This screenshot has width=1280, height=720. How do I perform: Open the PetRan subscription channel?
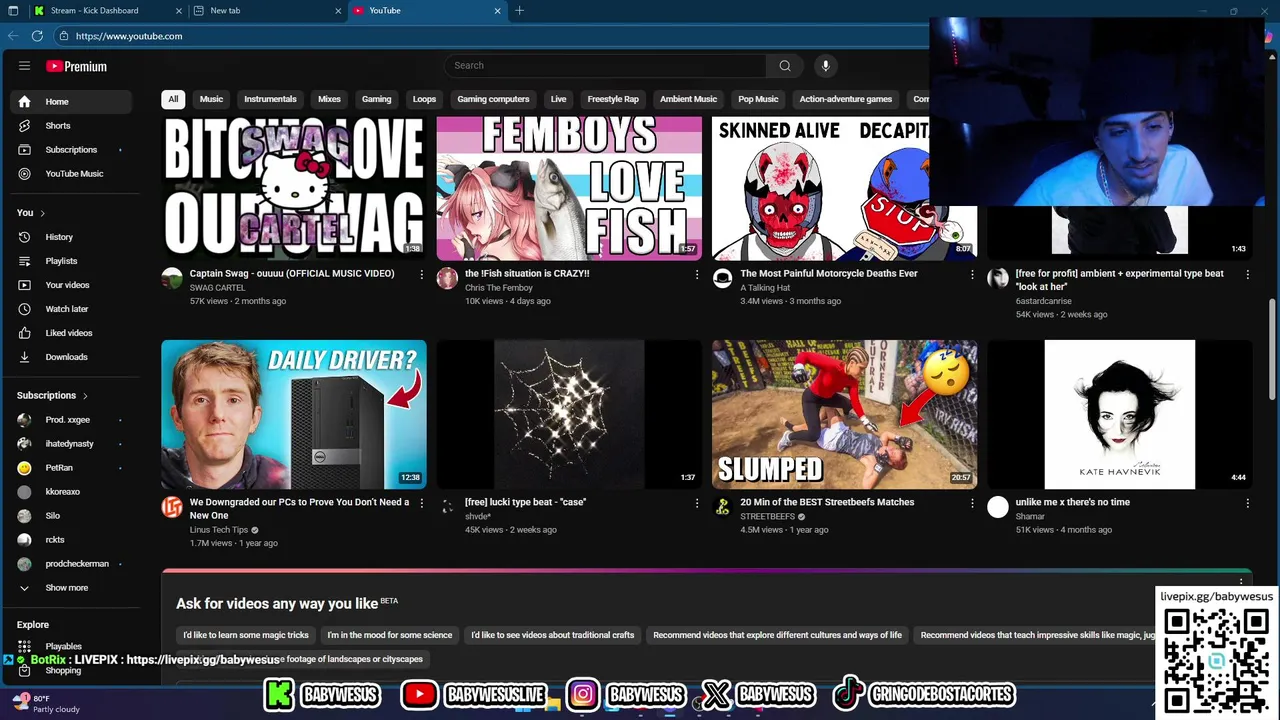point(71,468)
